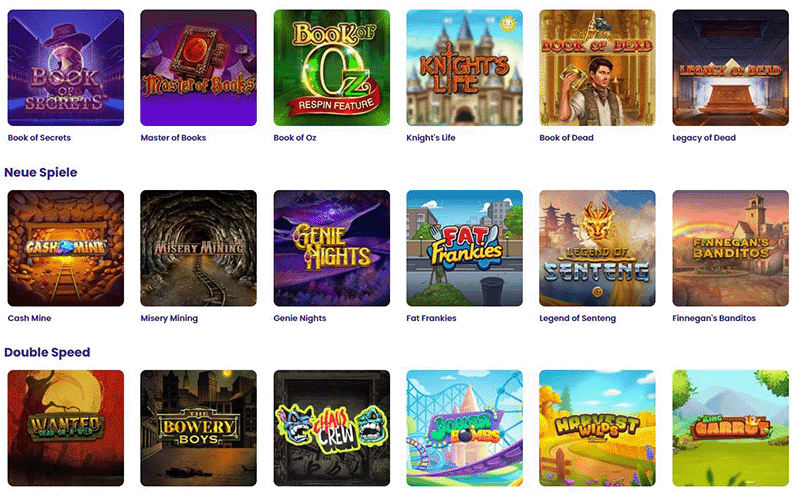Open the Wanted Dead or a Wild tile

(65, 428)
